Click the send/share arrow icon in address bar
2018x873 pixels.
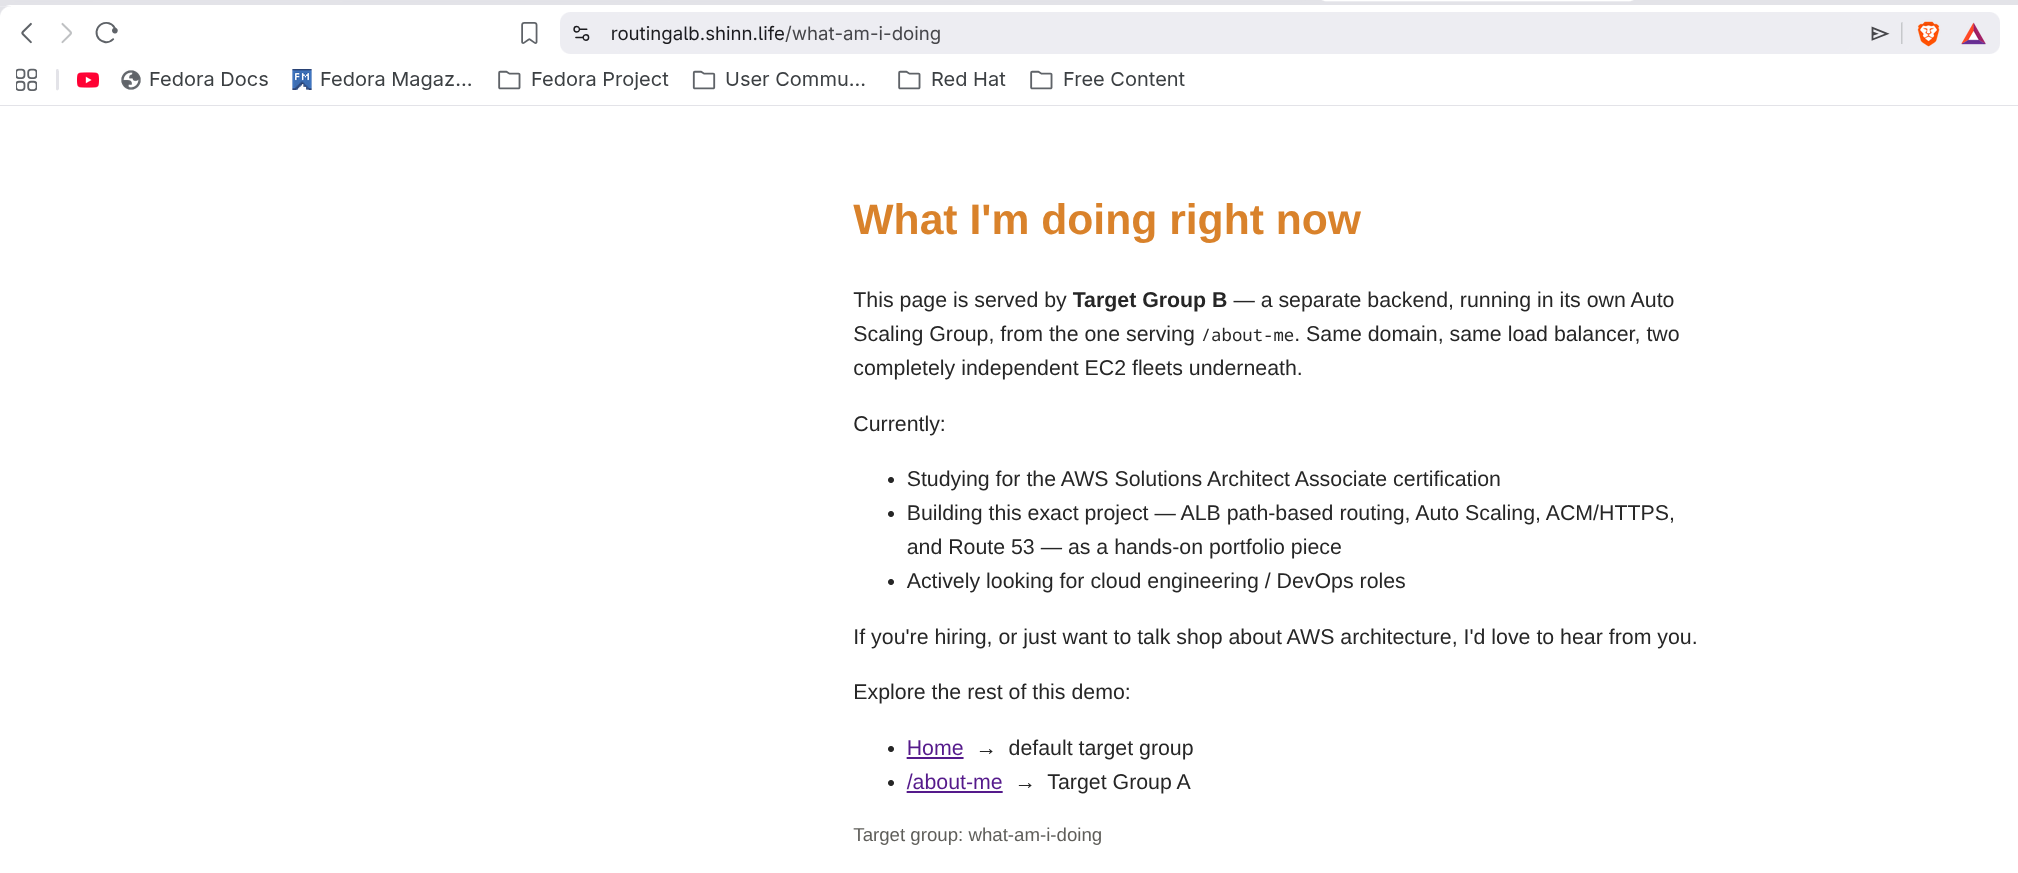[1879, 34]
